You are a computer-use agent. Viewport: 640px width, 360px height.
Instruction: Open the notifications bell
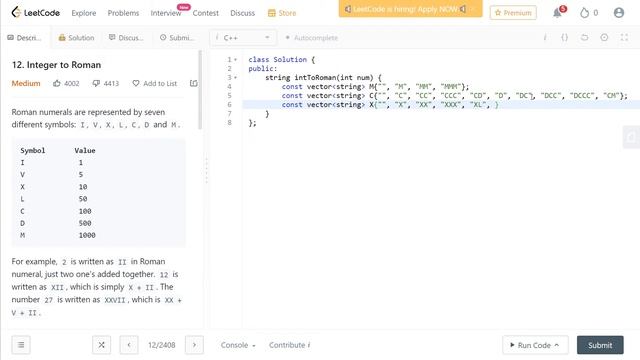click(x=558, y=13)
